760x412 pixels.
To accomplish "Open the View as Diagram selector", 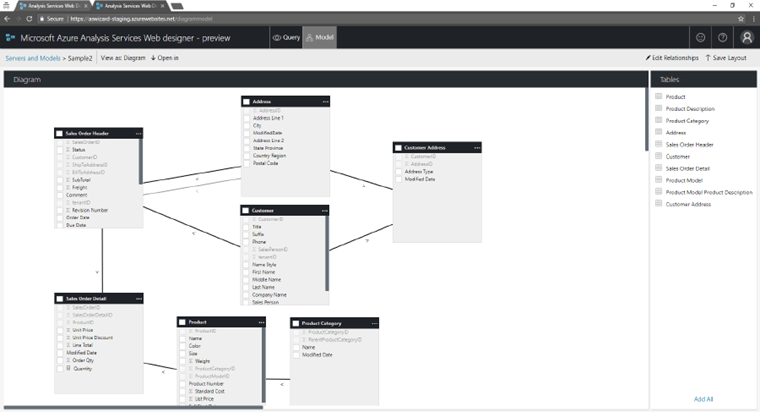I will point(123,58).
